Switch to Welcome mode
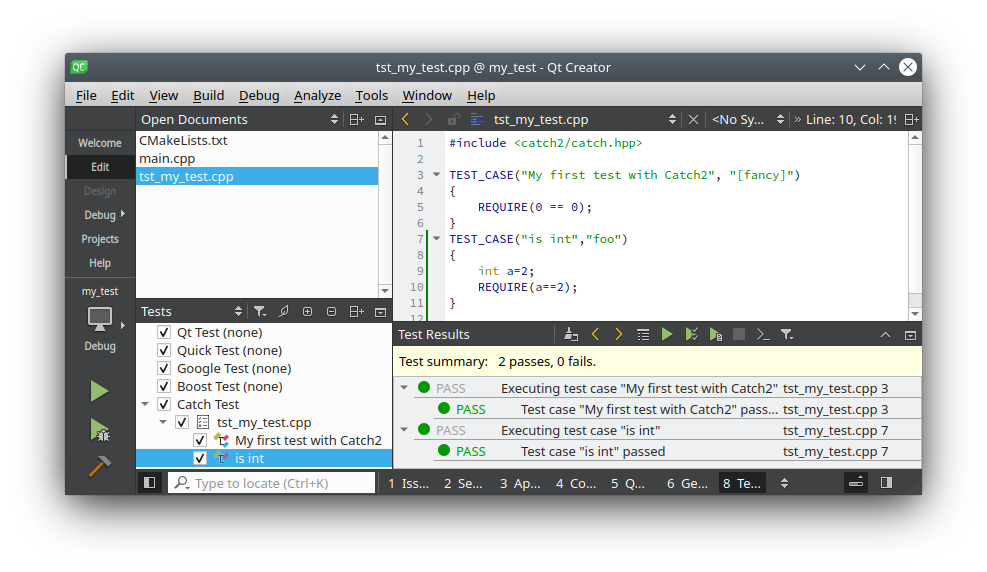Viewport: 987px width, 572px height. tap(99, 143)
